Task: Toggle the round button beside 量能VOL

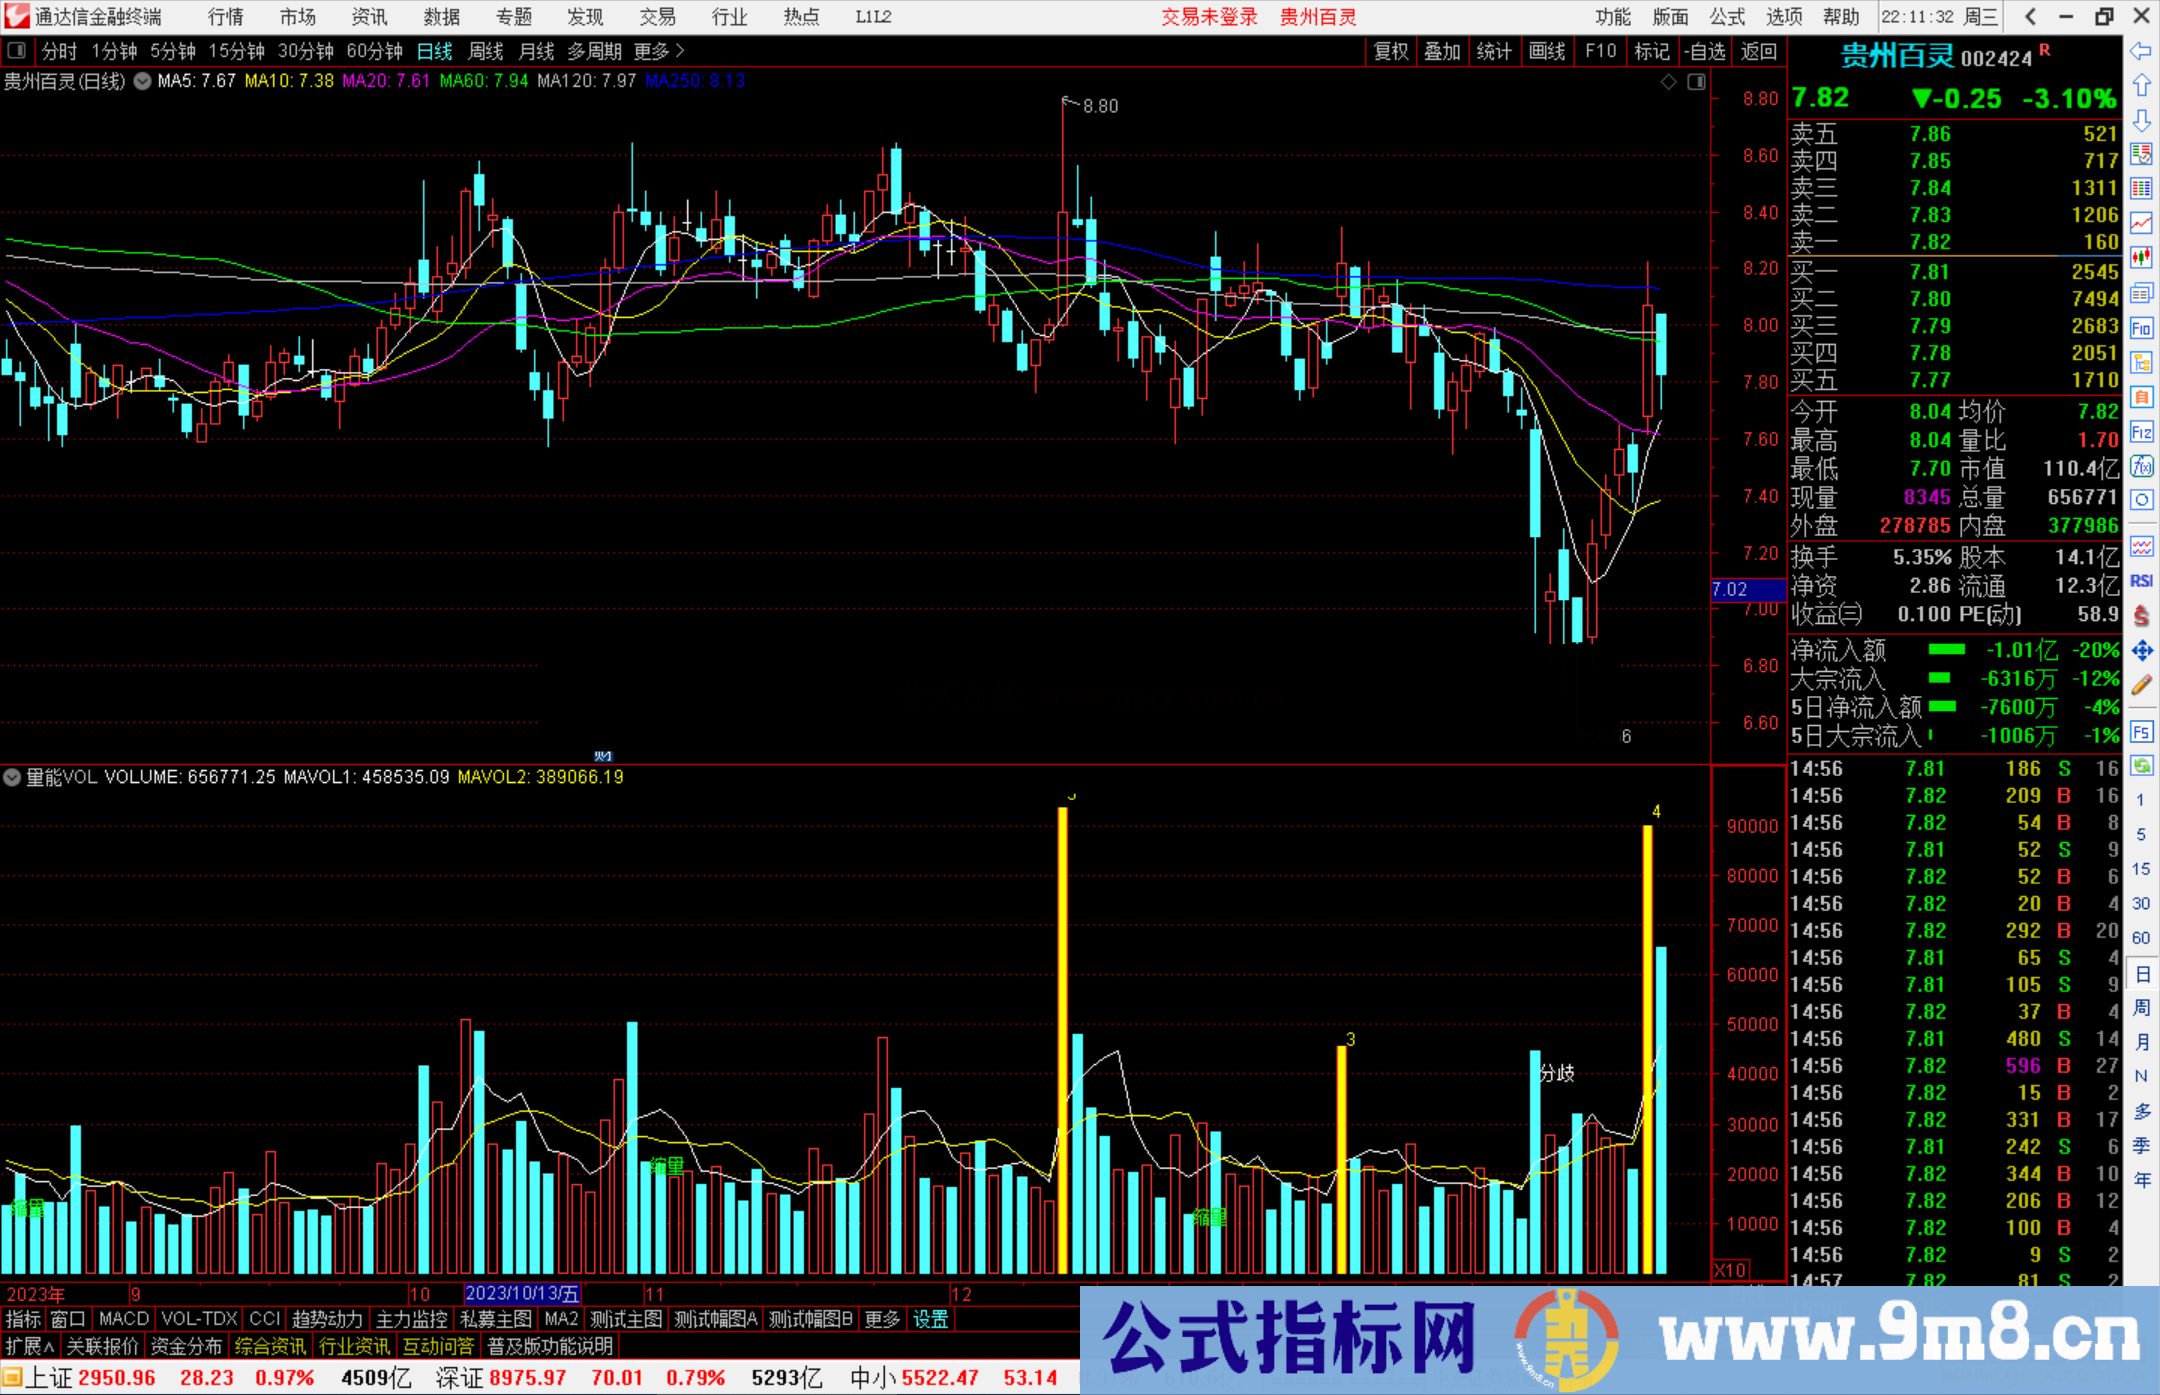Action: 12,777
